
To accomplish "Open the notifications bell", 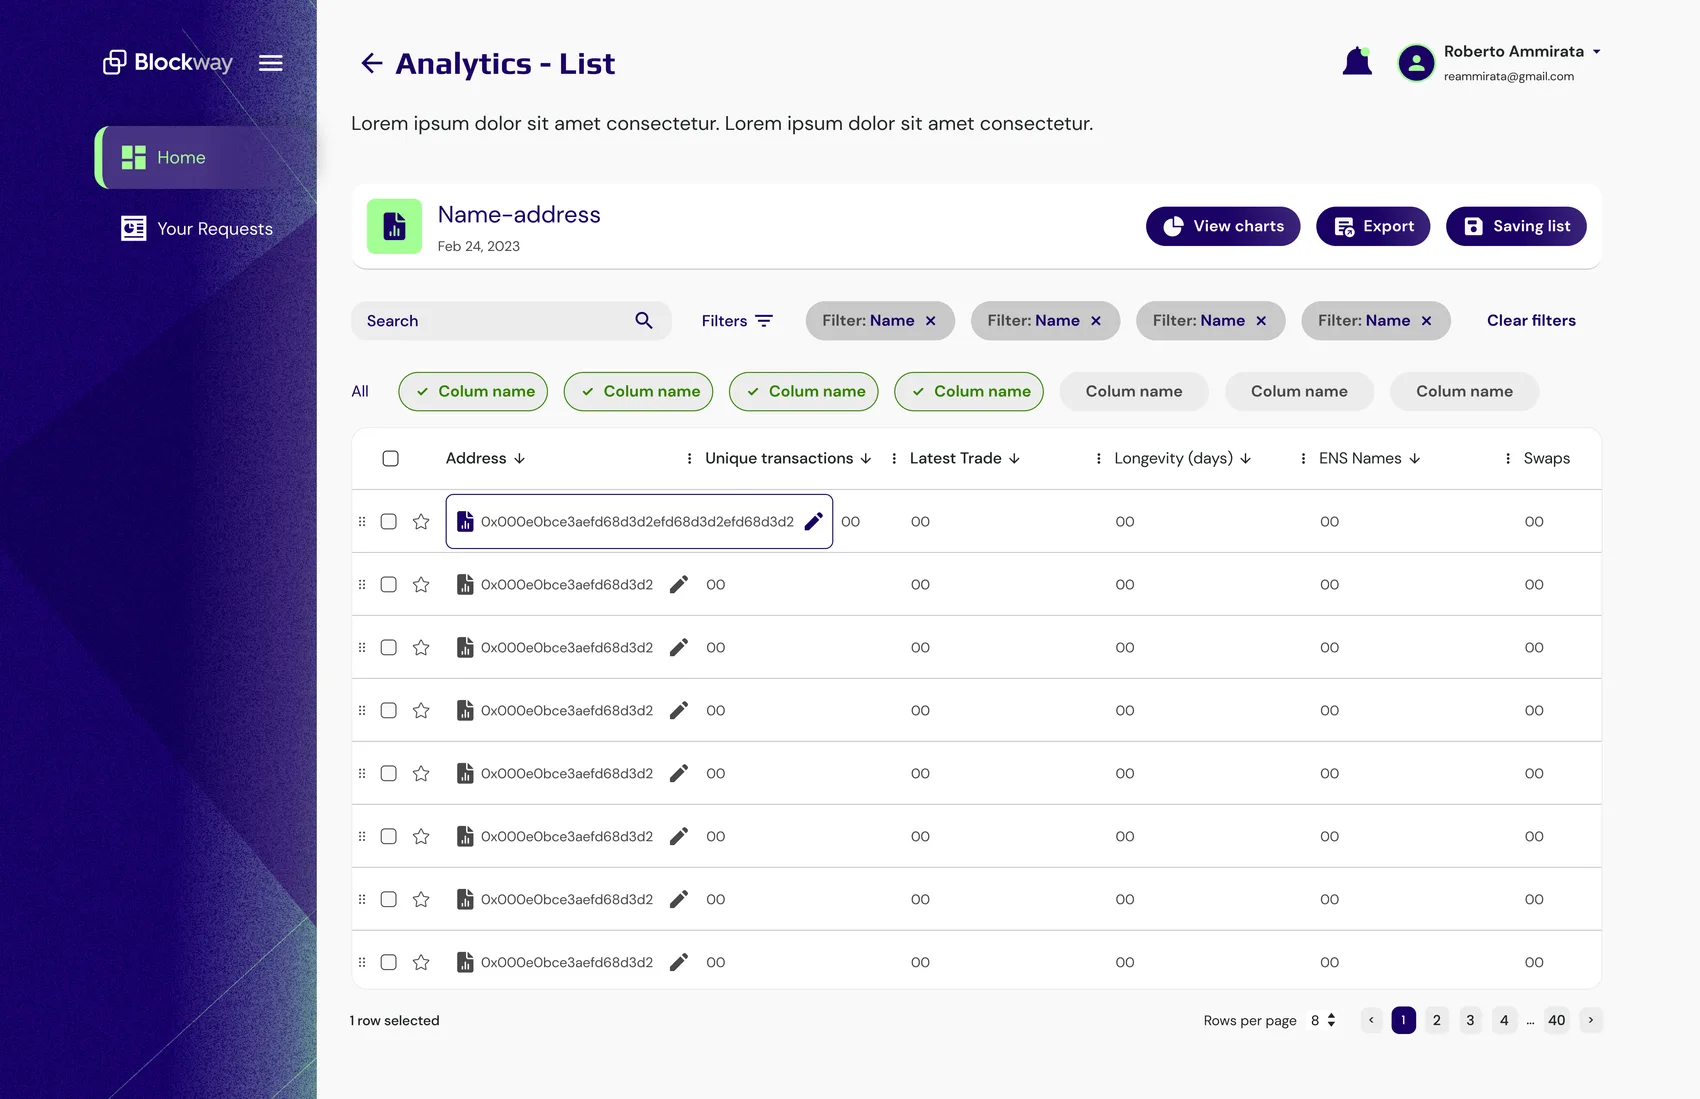I will (1357, 61).
